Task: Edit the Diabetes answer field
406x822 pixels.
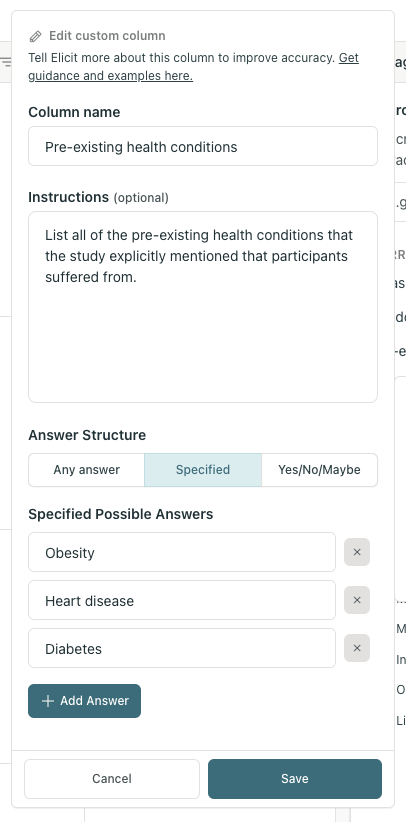Action: 182,648
